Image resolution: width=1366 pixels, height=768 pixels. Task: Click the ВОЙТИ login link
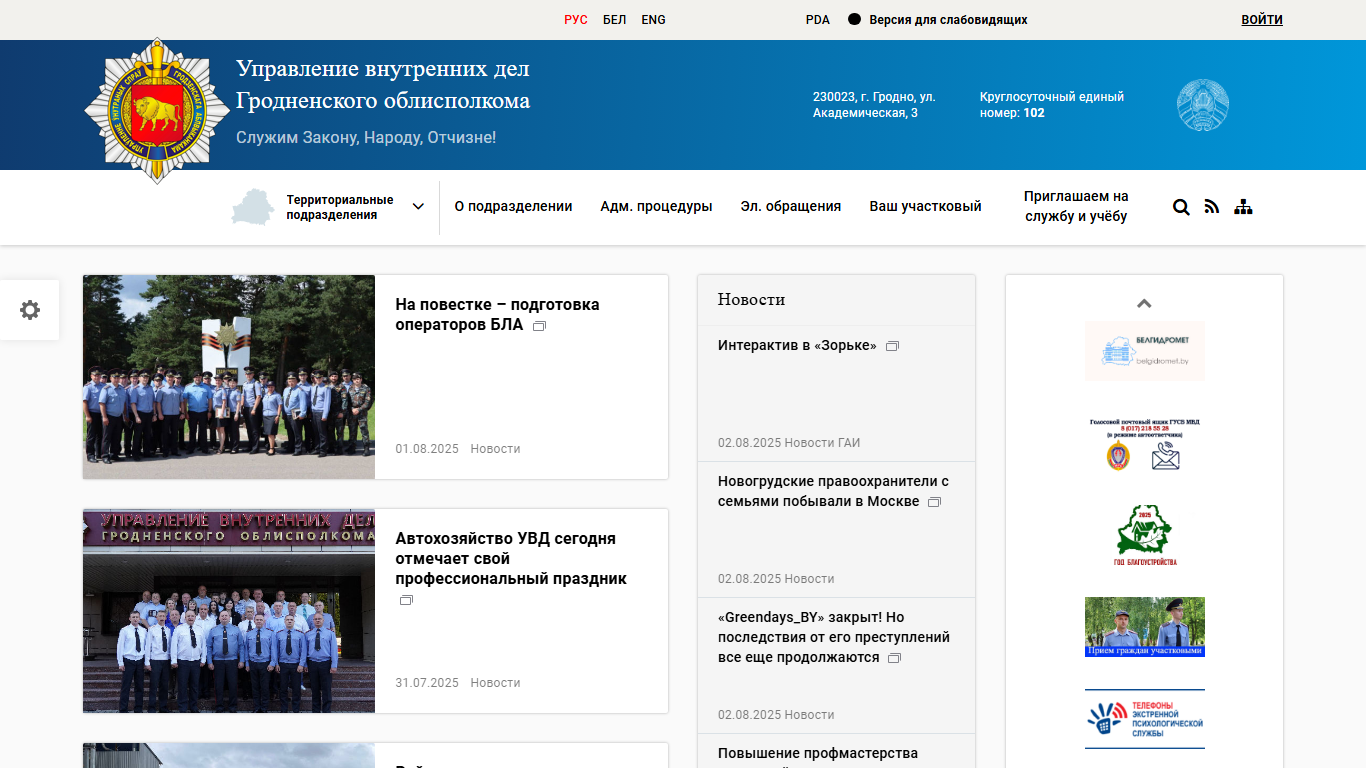[x=1261, y=20]
